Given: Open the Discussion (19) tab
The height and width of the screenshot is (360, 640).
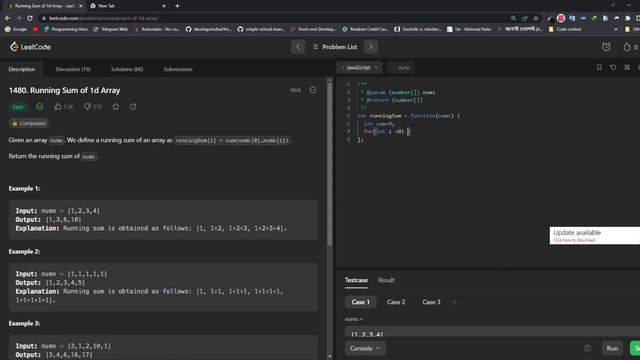Looking at the screenshot, I should (x=73, y=69).
